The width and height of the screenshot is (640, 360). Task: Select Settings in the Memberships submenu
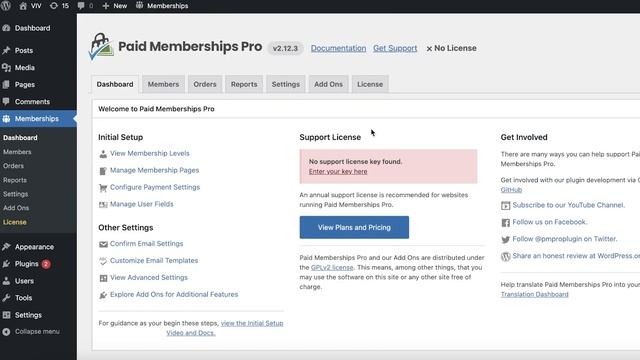(16, 194)
